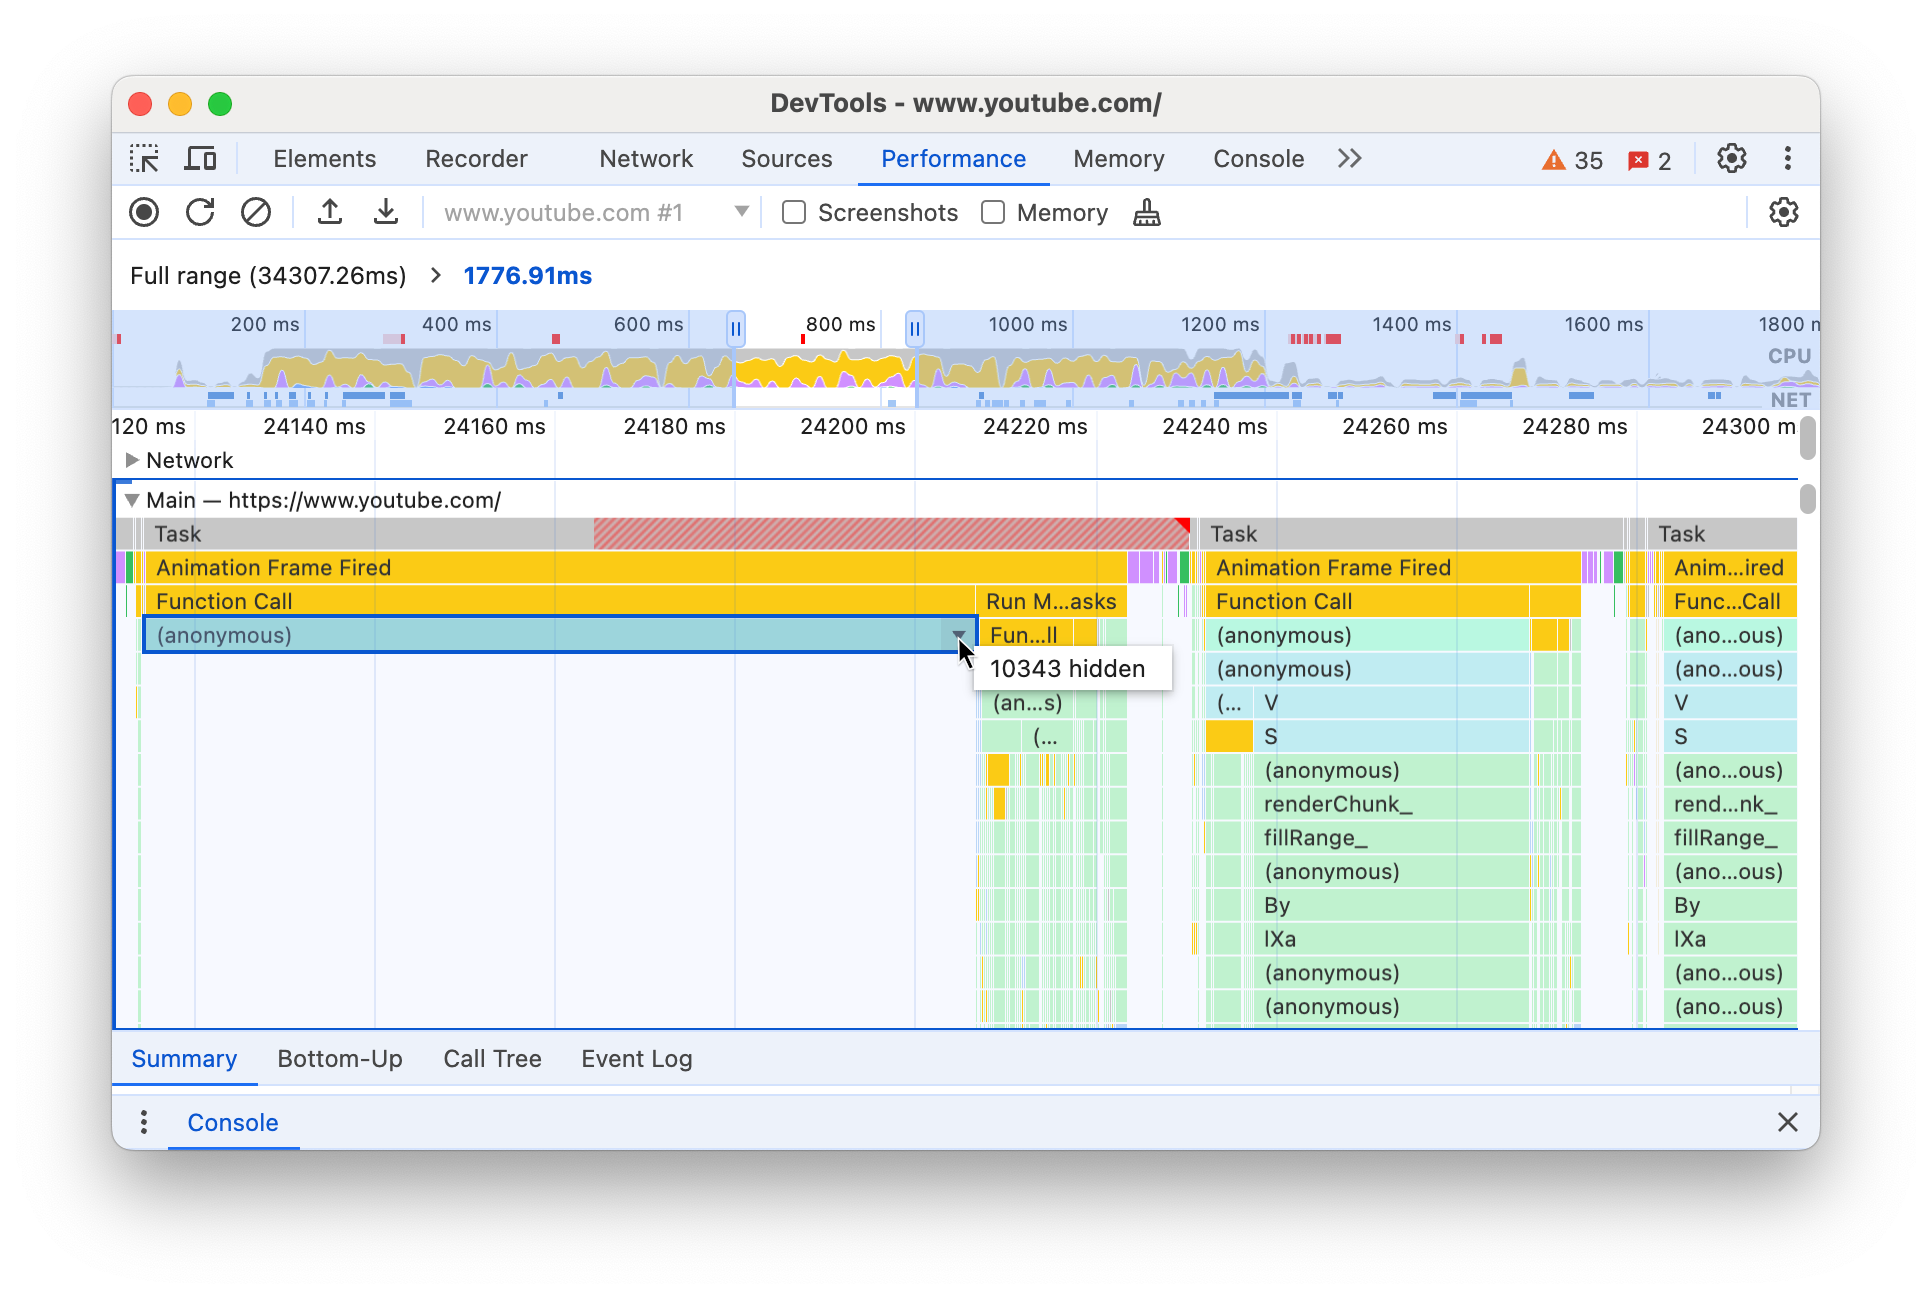This screenshot has width=1932, height=1298.
Task: Click the 1776.91ms selected range link
Action: point(532,274)
